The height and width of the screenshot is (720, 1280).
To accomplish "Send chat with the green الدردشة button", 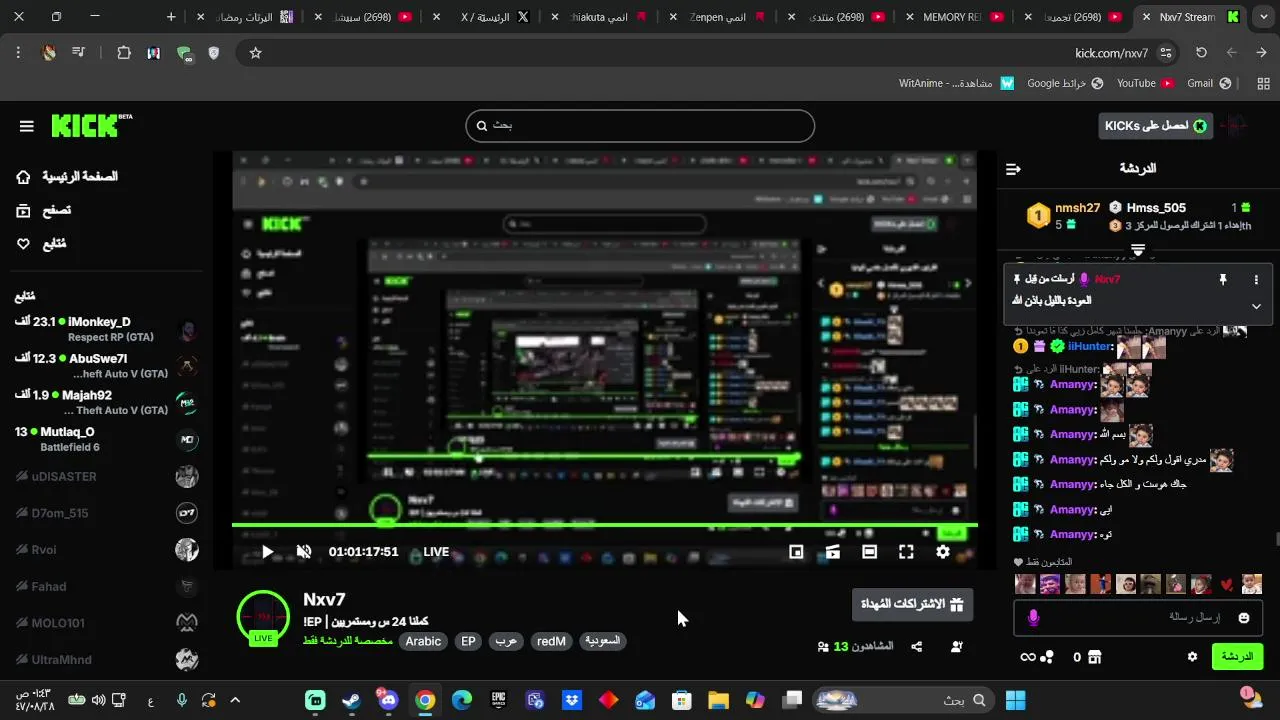I will (1237, 657).
